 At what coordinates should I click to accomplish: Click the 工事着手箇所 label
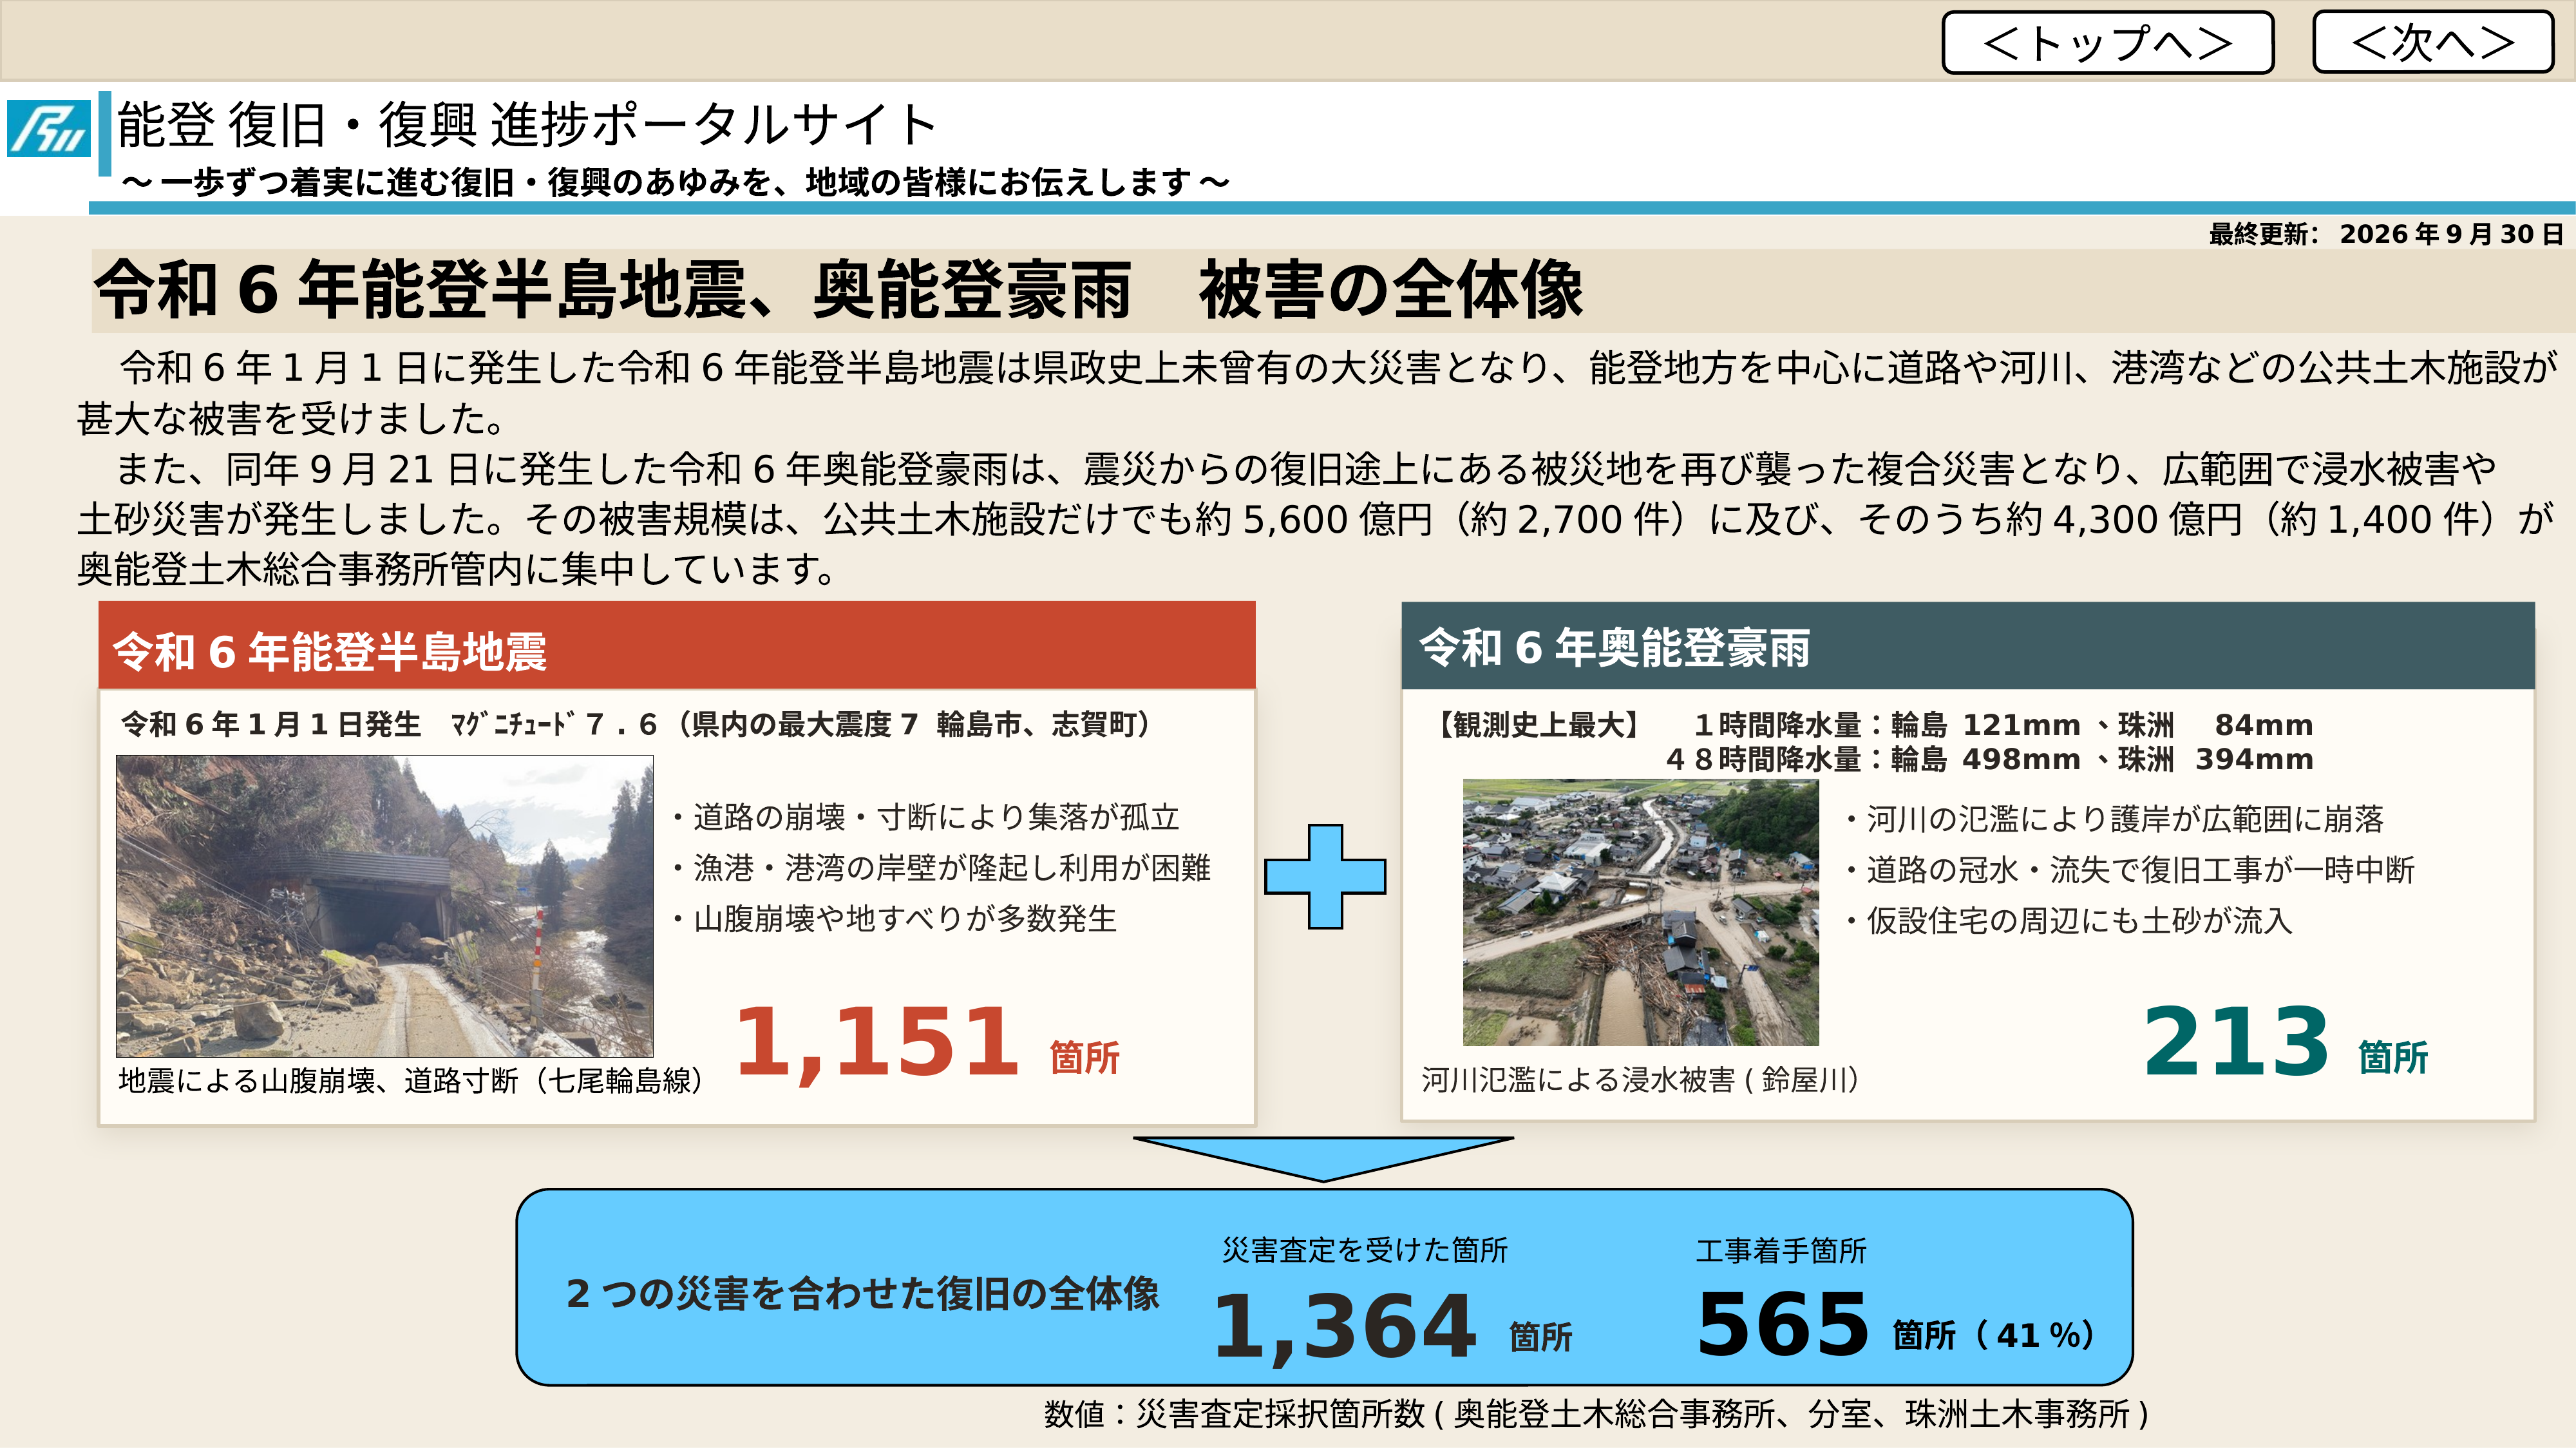(x=1781, y=1251)
